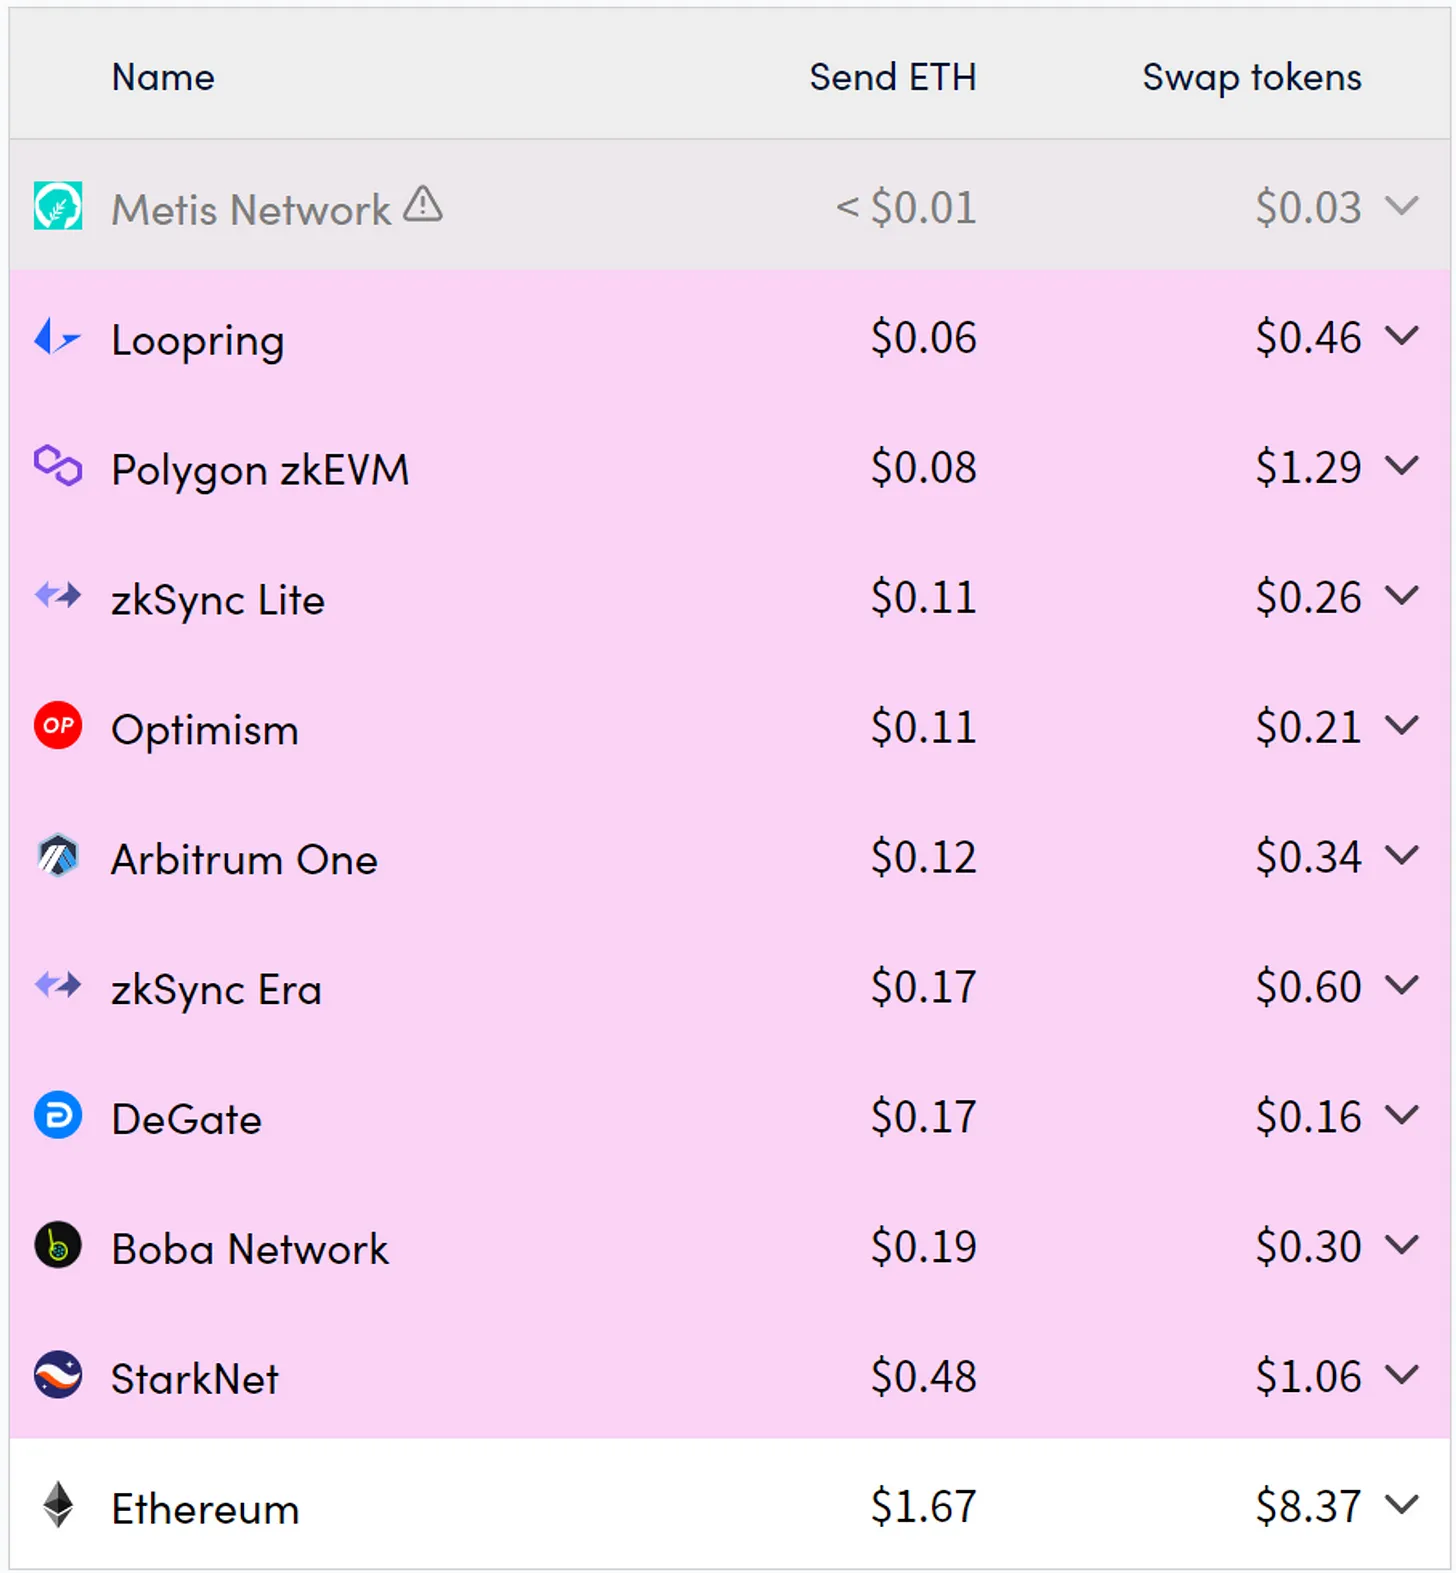Click the red Optimism OP icon
Screen dimensions: 1456x1573
[x=58, y=726]
